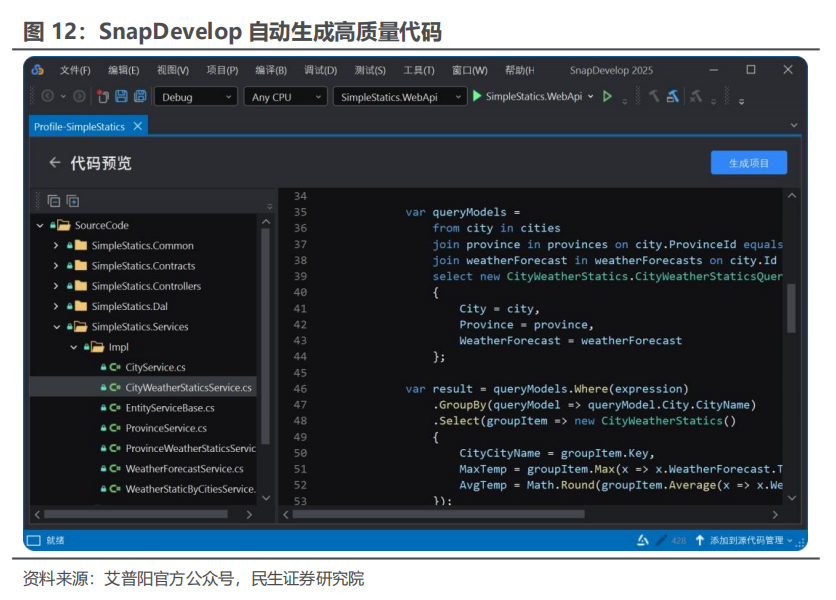836x600 pixels.
Task: Collapse the SourceCode root node
Action: 40,225
